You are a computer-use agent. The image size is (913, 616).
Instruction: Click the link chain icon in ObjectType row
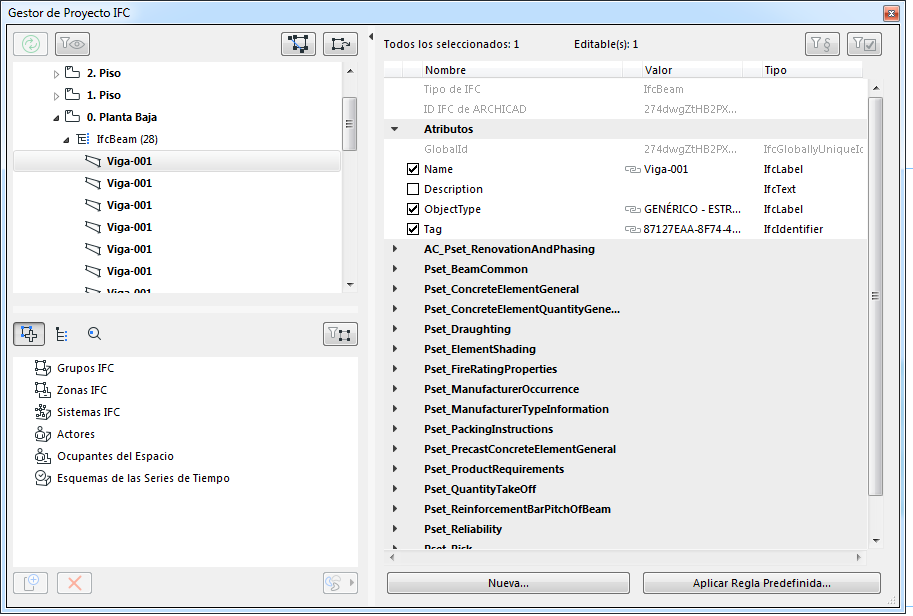click(632, 210)
